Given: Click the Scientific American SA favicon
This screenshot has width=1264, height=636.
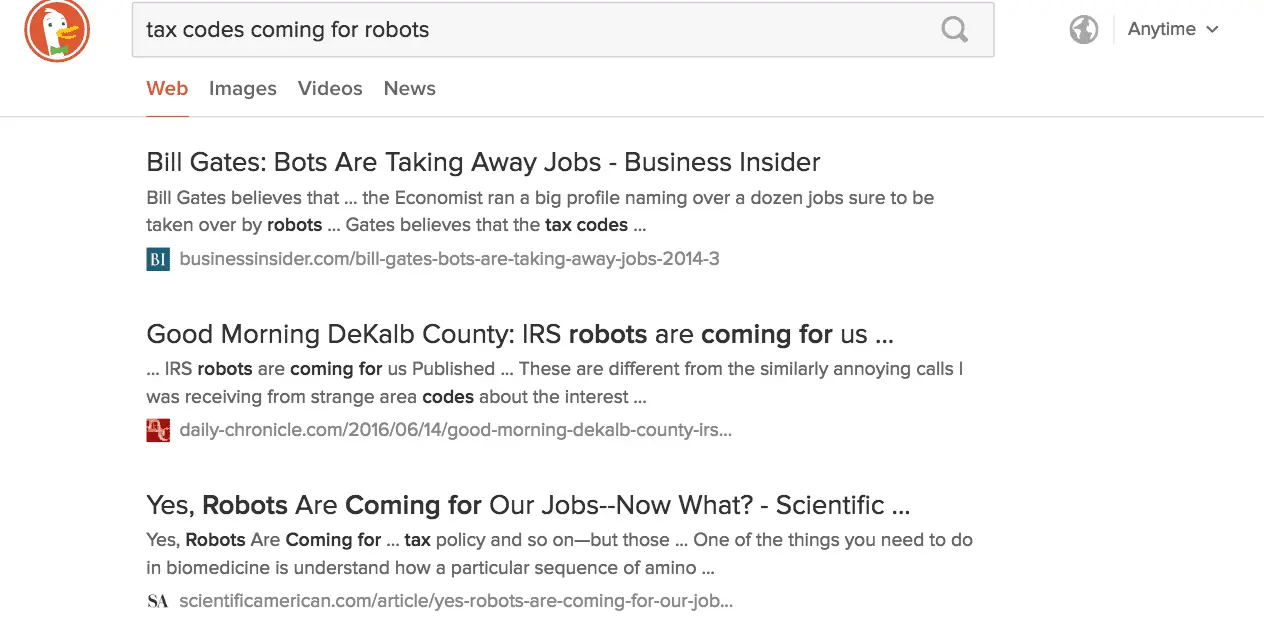Looking at the screenshot, I should 158,602.
